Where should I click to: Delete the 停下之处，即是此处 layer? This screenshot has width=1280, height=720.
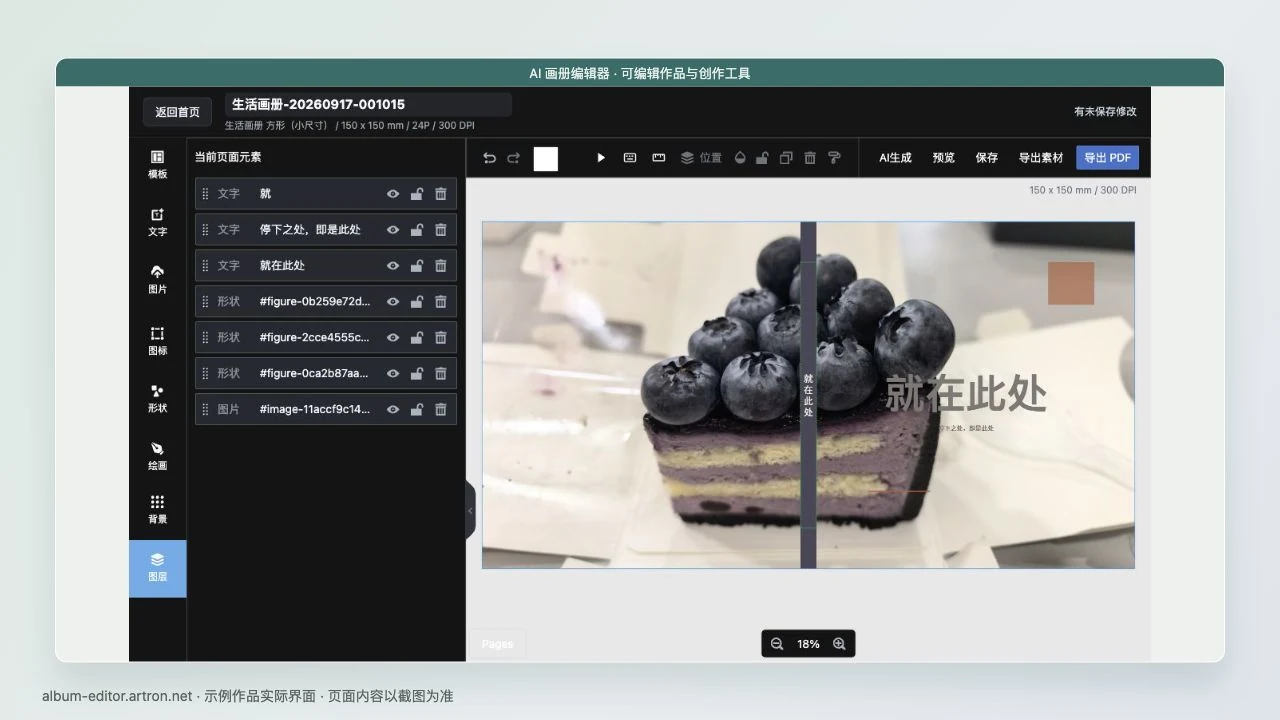(441, 229)
